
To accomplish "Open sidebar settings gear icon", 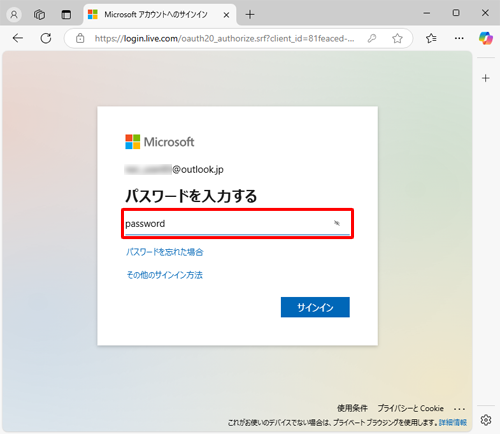I will pyautogui.click(x=486, y=420).
